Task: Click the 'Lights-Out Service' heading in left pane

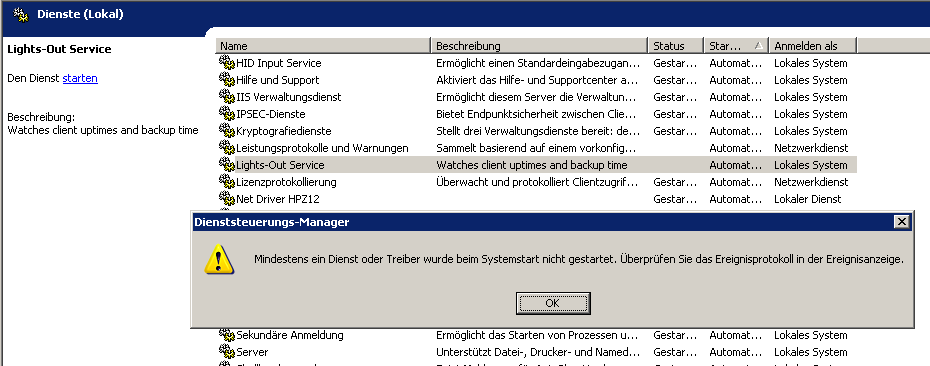Action: pyautogui.click(x=59, y=49)
